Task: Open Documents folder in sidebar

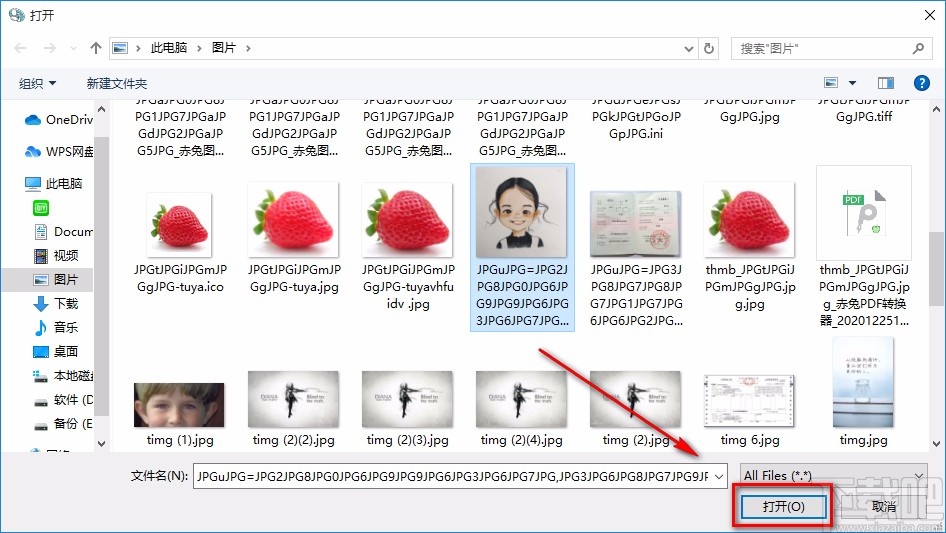Action: [63, 231]
